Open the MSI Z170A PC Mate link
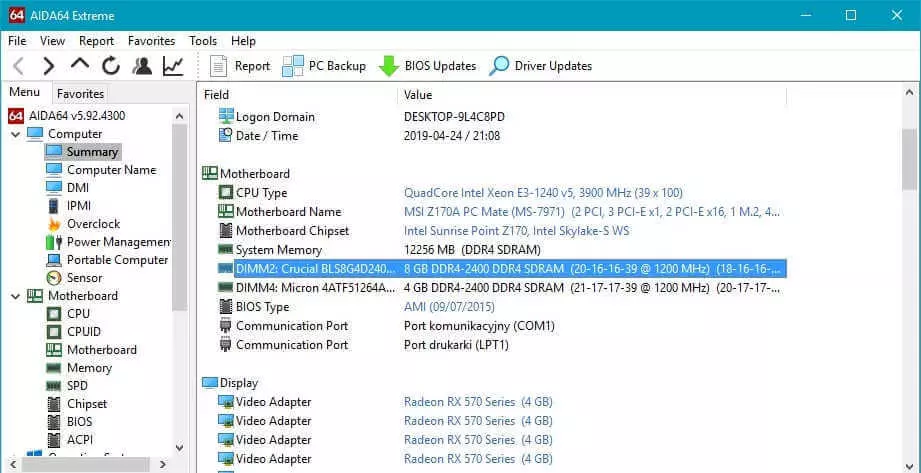Image resolution: width=921 pixels, height=473 pixels. (592, 212)
